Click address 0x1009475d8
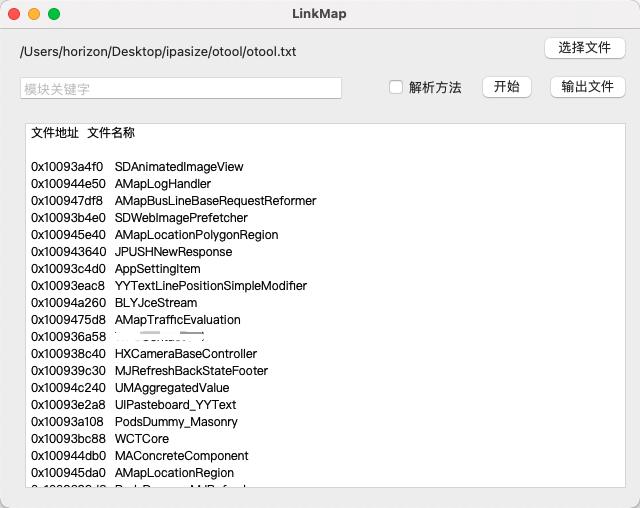Screen dimensions: 640x508 tap(69, 320)
